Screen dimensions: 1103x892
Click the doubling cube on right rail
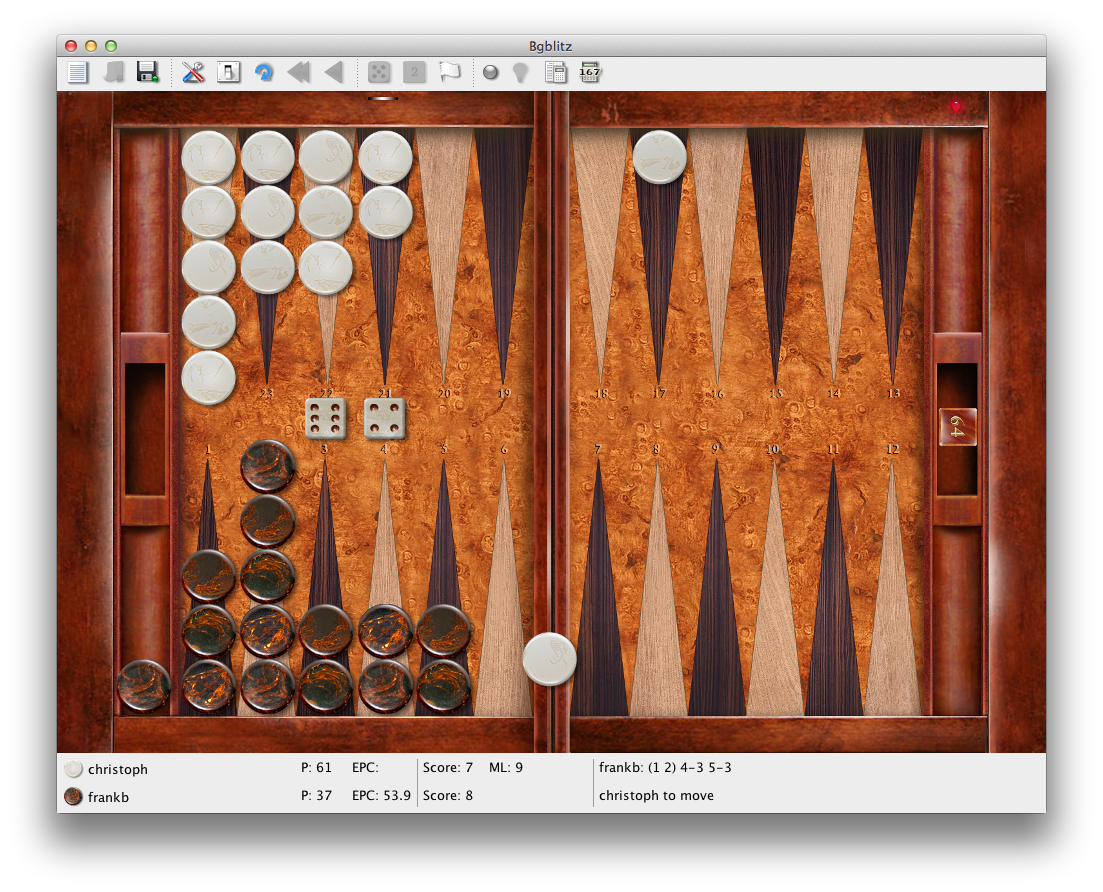957,427
